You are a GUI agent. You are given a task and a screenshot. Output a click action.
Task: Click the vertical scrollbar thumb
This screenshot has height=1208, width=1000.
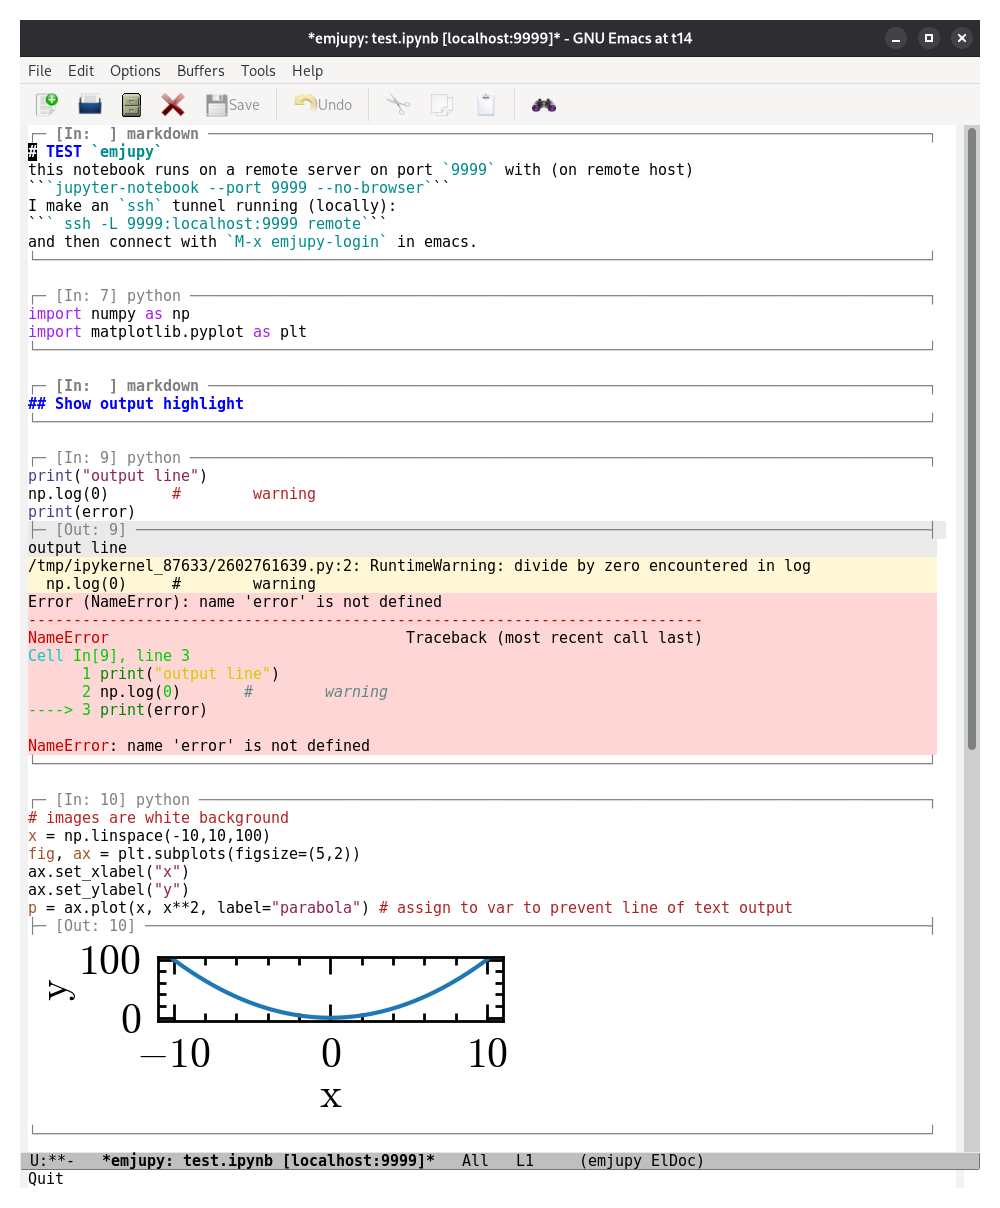[972, 438]
